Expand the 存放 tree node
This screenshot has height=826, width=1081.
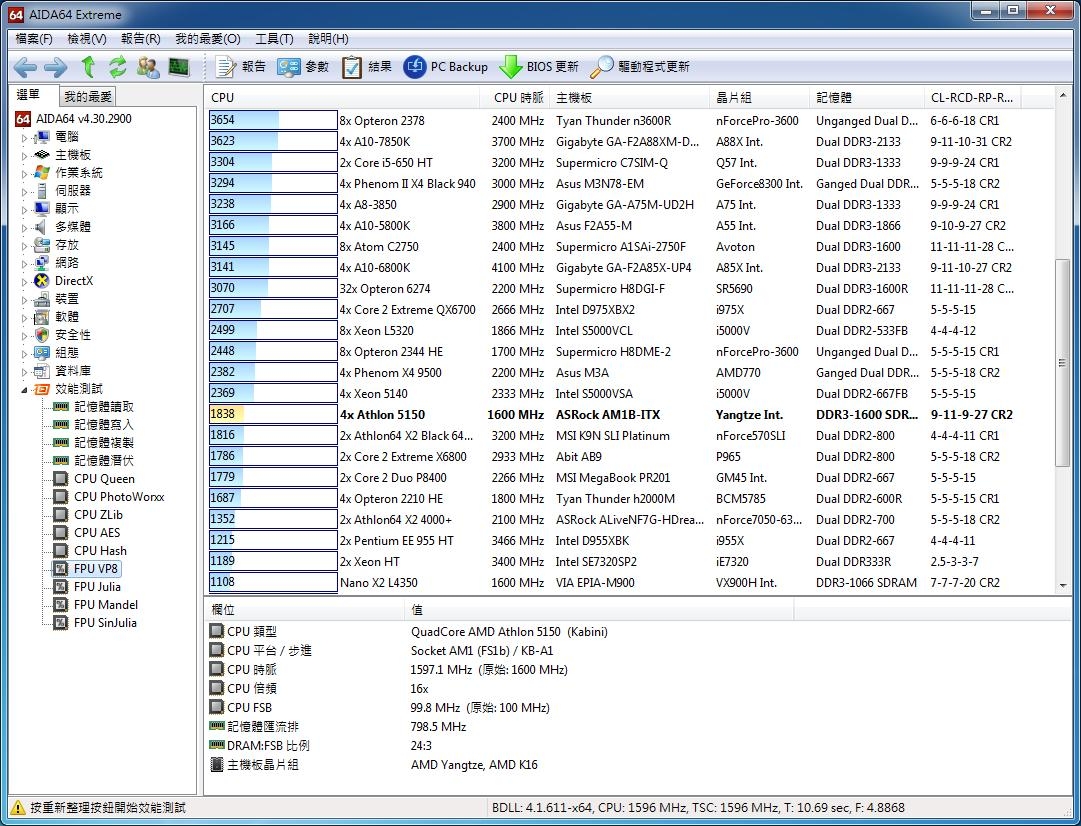pyautogui.click(x=25, y=245)
